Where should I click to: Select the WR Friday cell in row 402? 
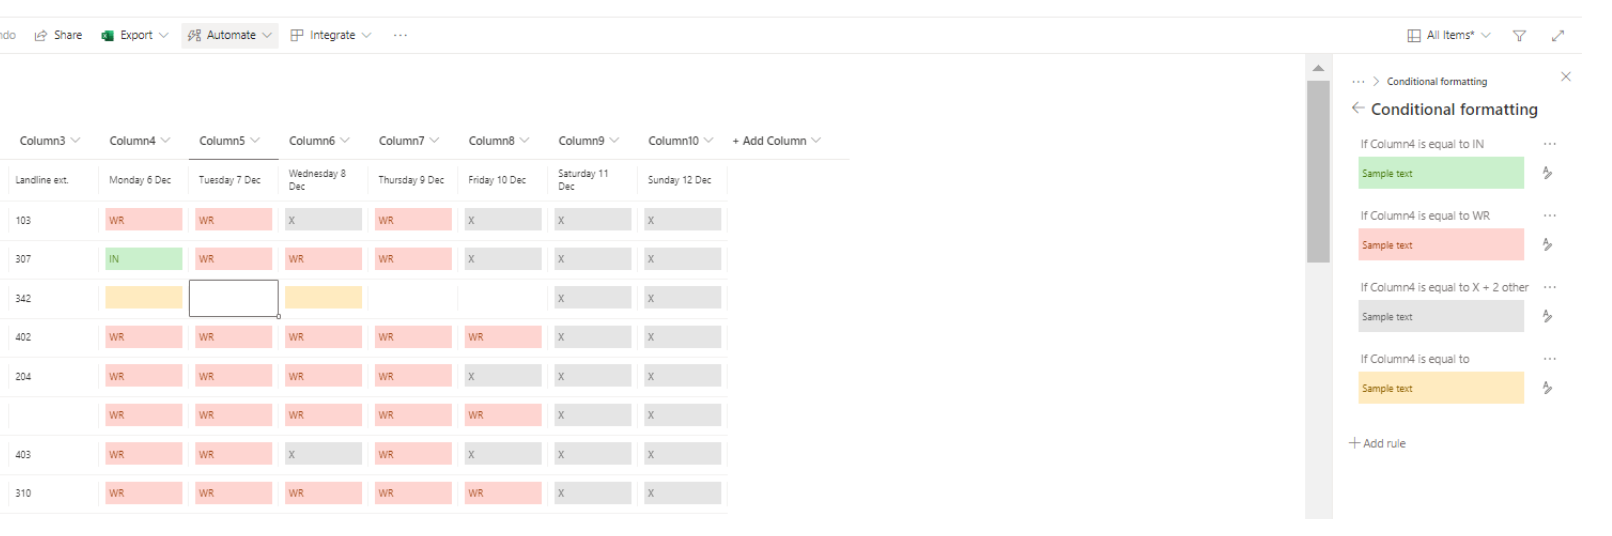[503, 337]
